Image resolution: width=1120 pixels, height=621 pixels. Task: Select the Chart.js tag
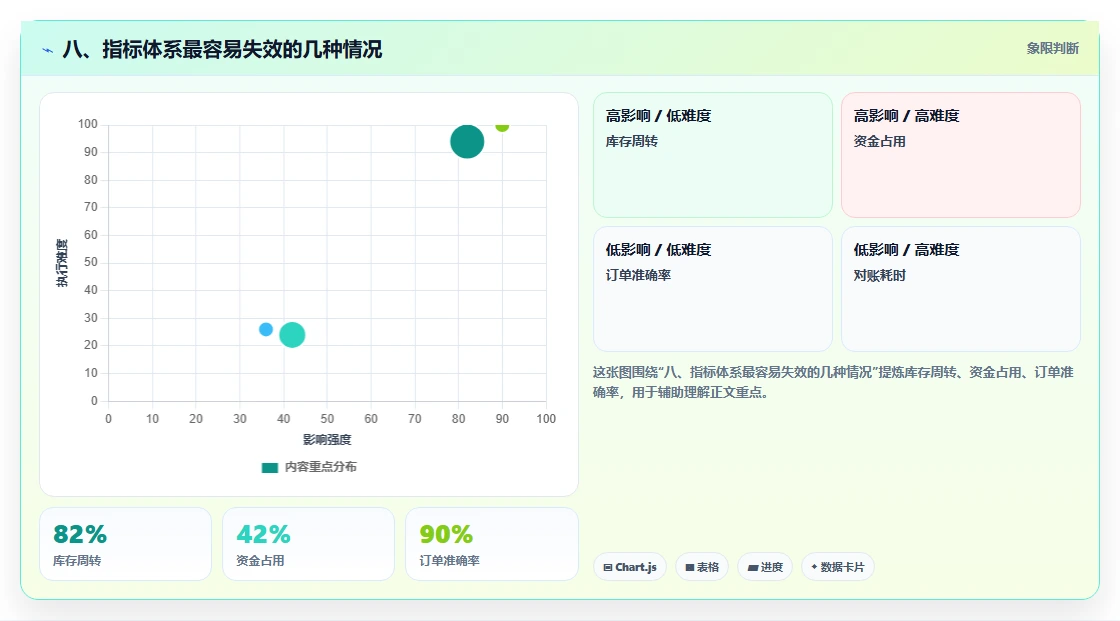point(630,567)
